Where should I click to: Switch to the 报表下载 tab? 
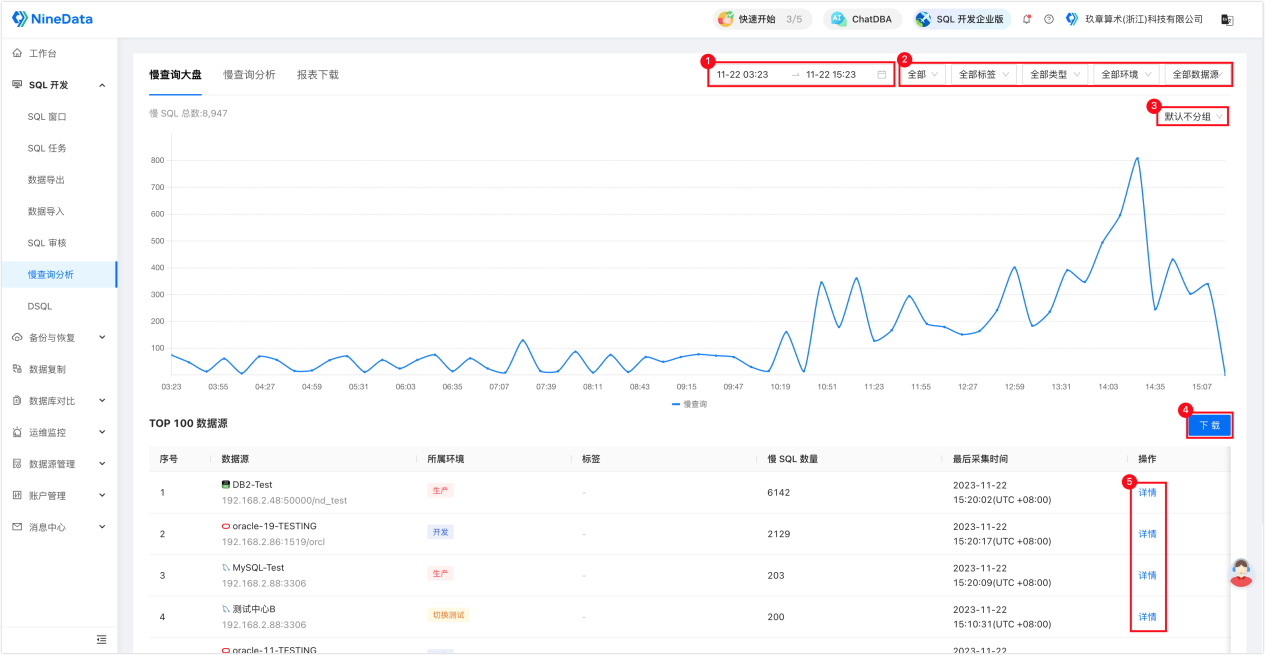point(318,75)
